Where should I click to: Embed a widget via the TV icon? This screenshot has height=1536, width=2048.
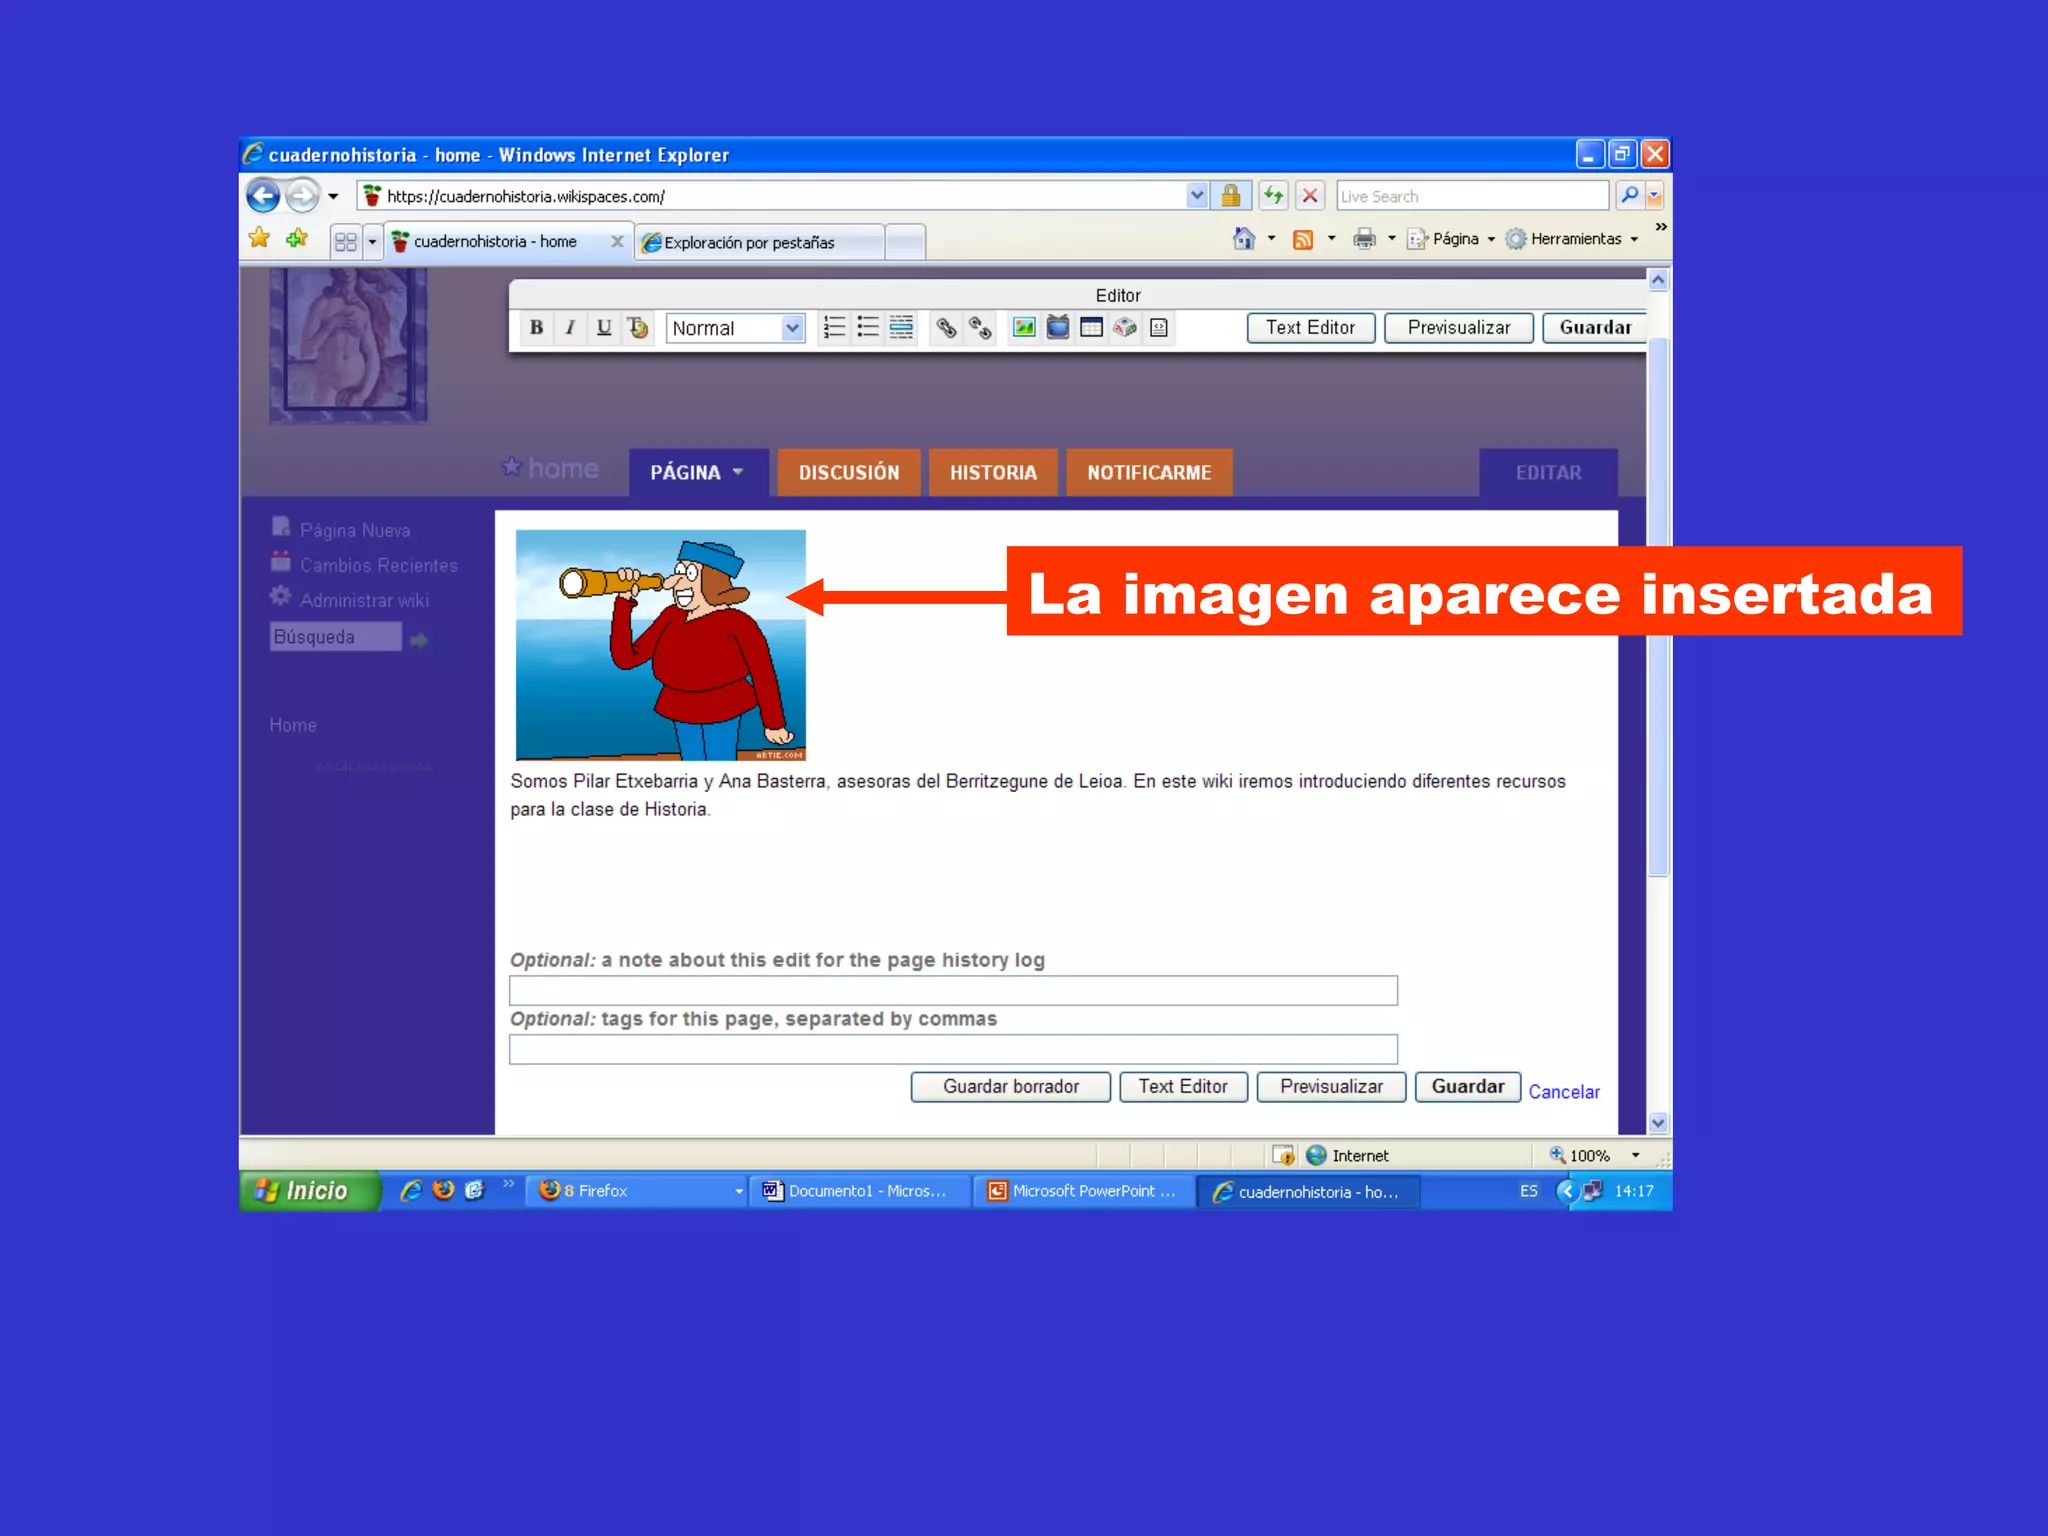[1058, 327]
